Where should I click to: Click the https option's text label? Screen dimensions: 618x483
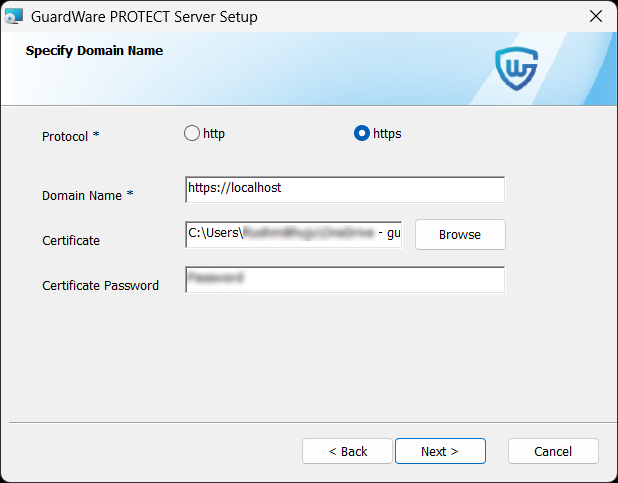[x=387, y=133]
